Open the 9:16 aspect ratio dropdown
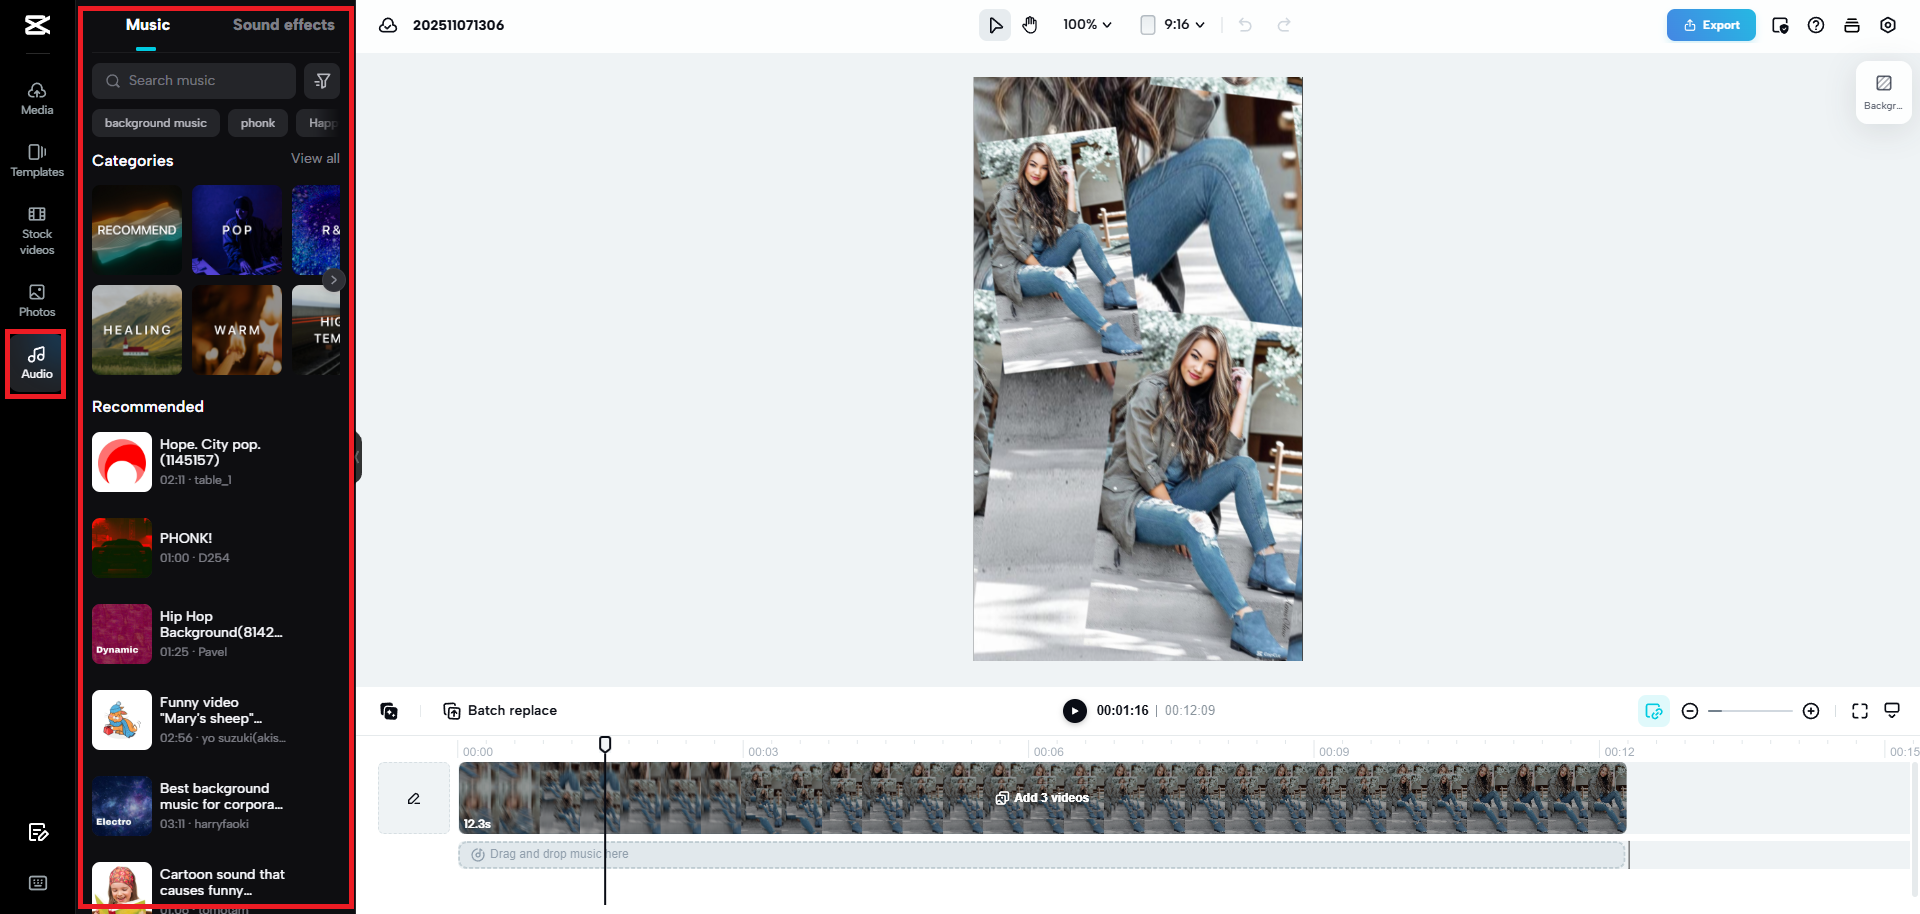 coord(1180,24)
